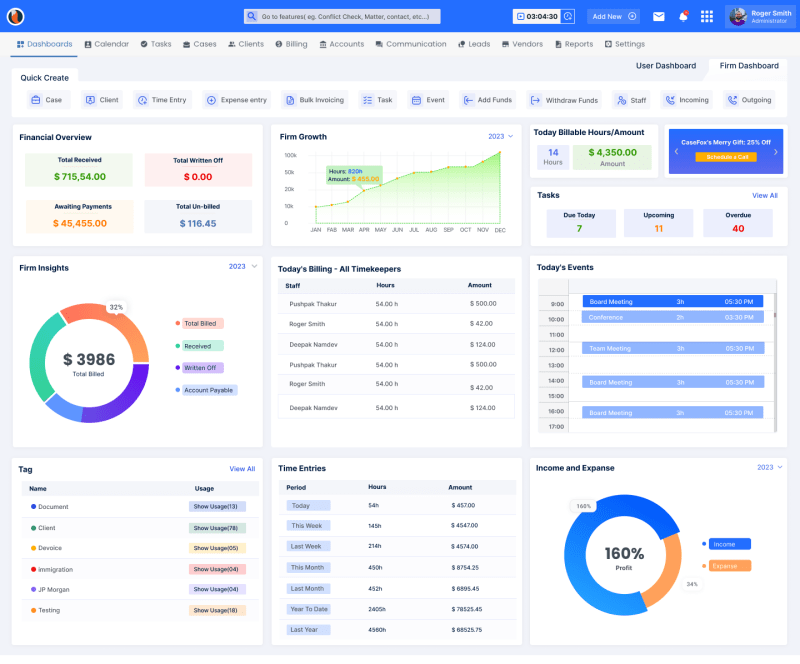Expand the Firm Growth 2023 year dropdown

[x=500, y=136]
